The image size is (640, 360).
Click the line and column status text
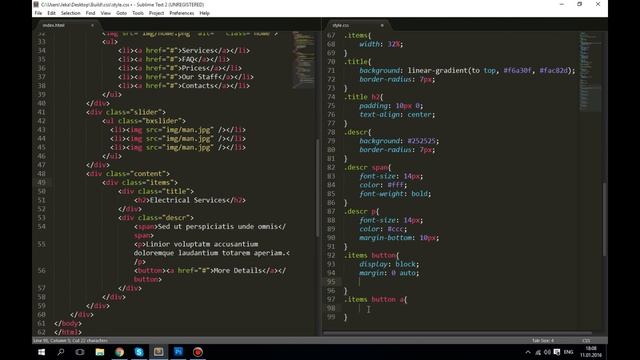click(x=70, y=340)
